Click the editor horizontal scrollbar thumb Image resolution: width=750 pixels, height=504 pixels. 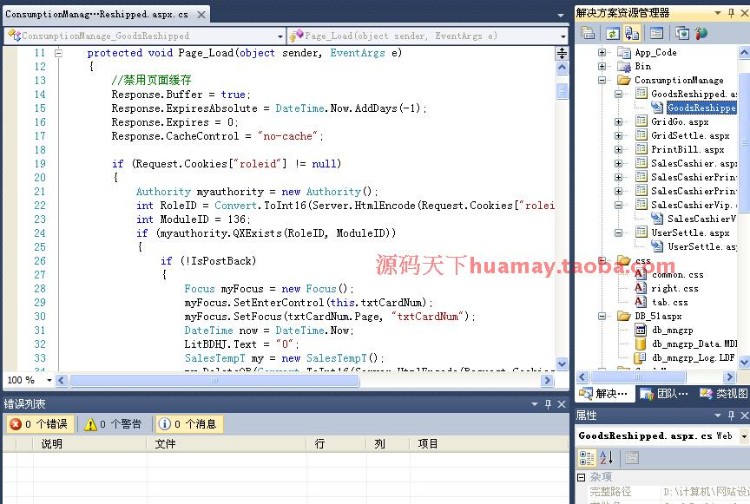[214, 381]
